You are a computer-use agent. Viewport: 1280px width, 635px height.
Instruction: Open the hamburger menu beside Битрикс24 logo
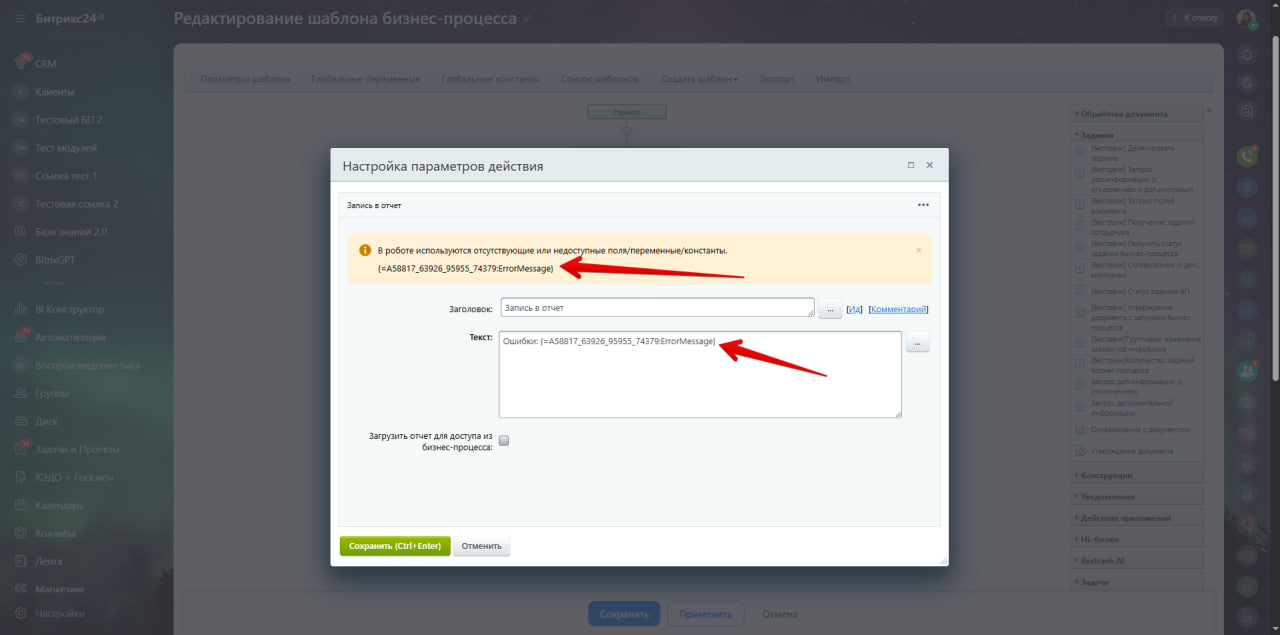21,19
